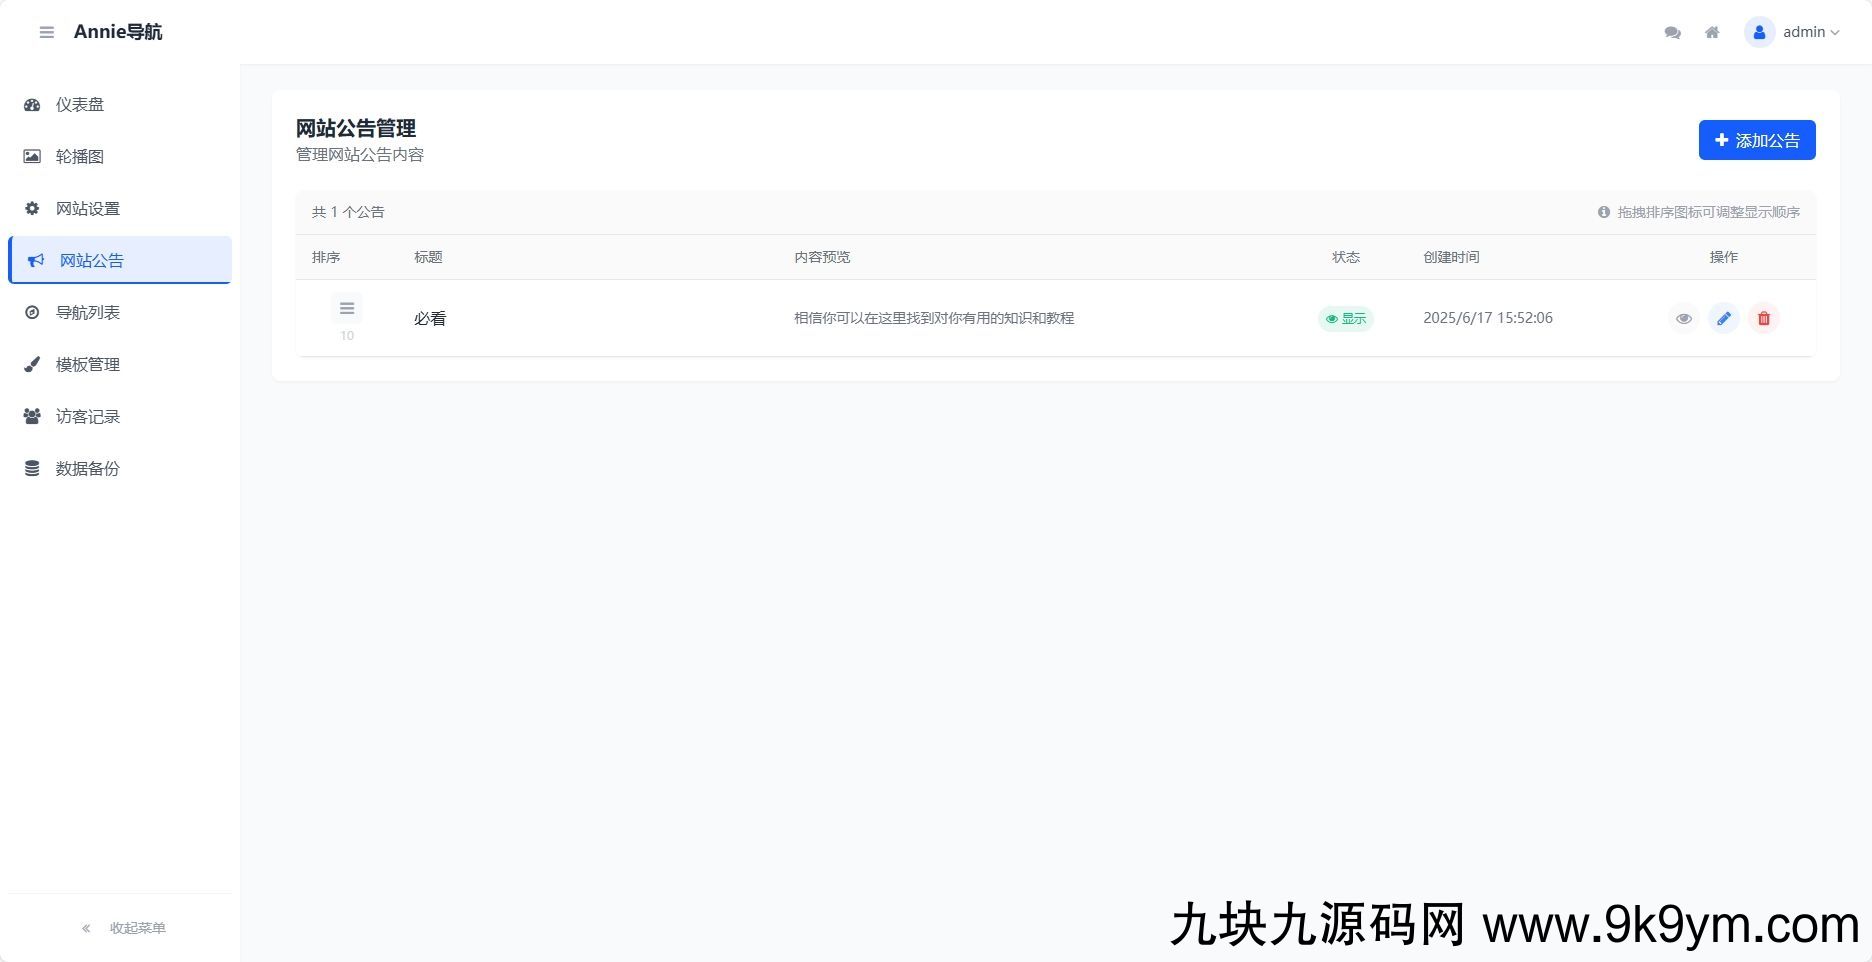The image size is (1872, 962).
Task: Click the 状态 column header
Action: (1346, 257)
